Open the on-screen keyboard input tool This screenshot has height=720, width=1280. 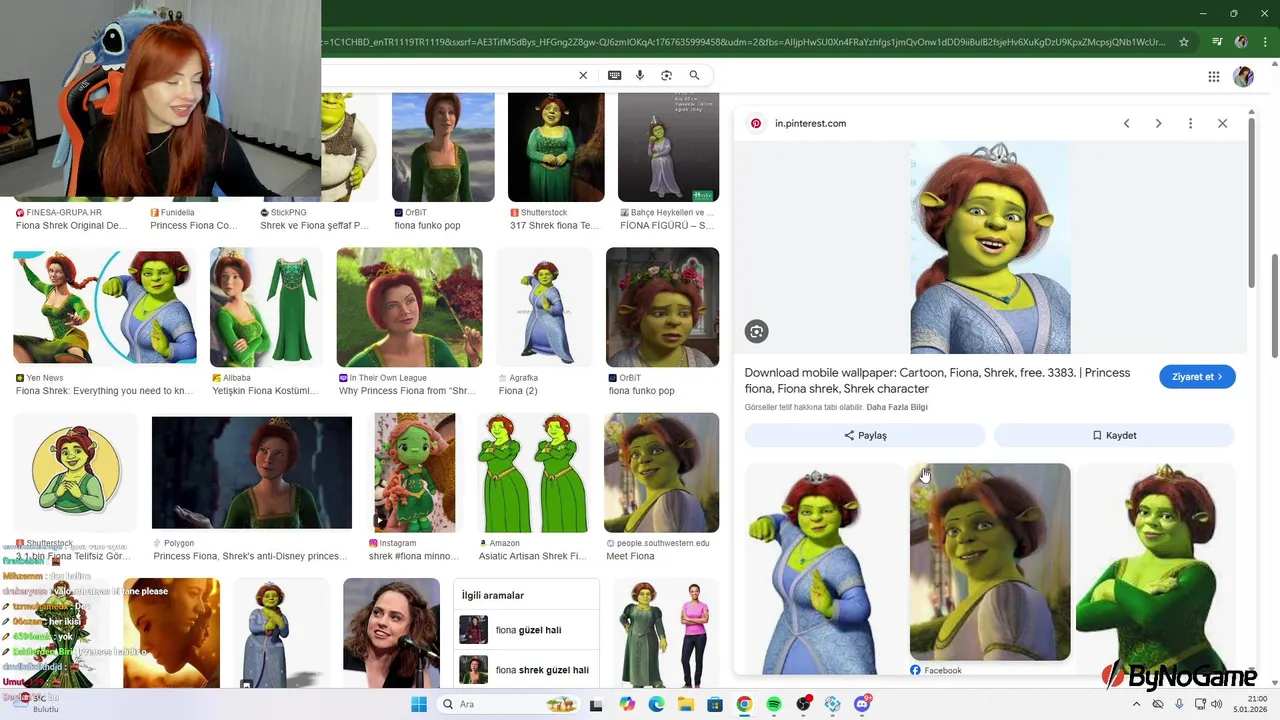[614, 75]
